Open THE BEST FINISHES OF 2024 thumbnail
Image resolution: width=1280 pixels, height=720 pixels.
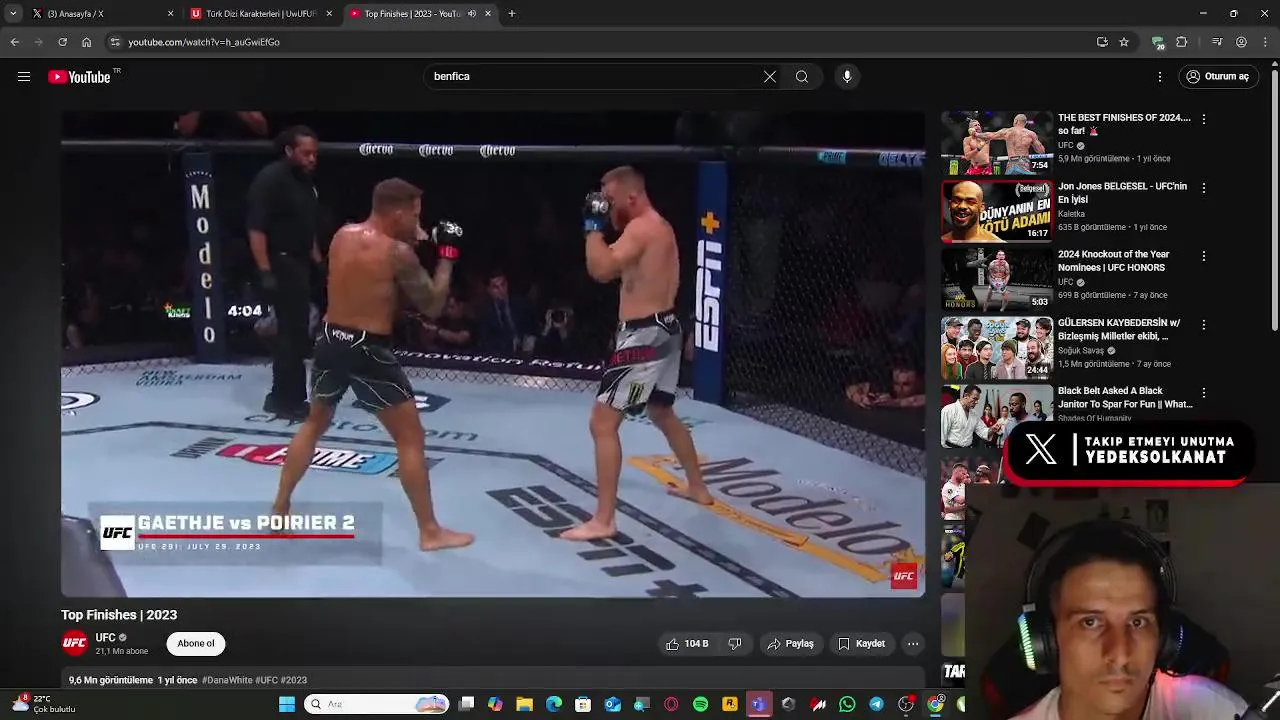pos(996,143)
